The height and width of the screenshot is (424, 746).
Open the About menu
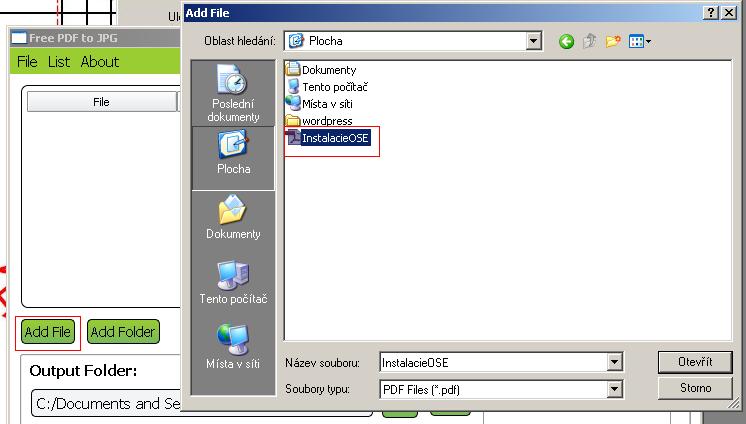(x=99, y=62)
